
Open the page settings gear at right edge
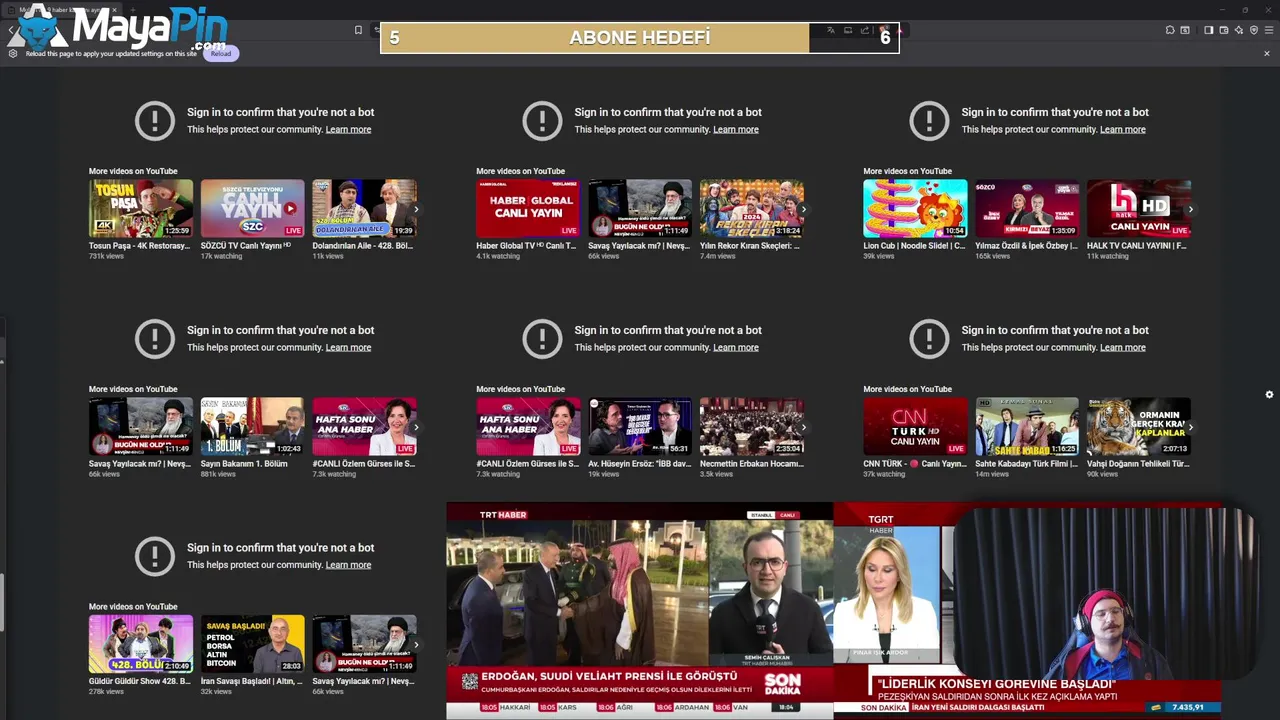point(1269,394)
